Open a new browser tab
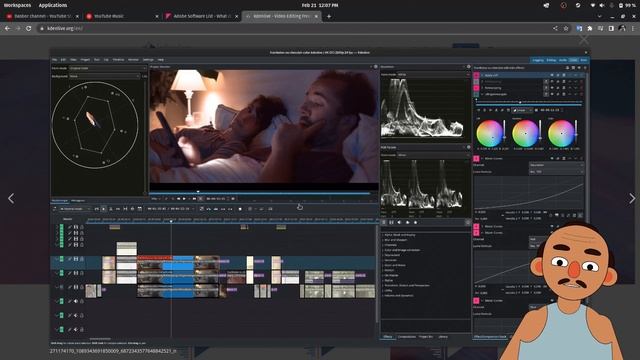 tap(329, 16)
